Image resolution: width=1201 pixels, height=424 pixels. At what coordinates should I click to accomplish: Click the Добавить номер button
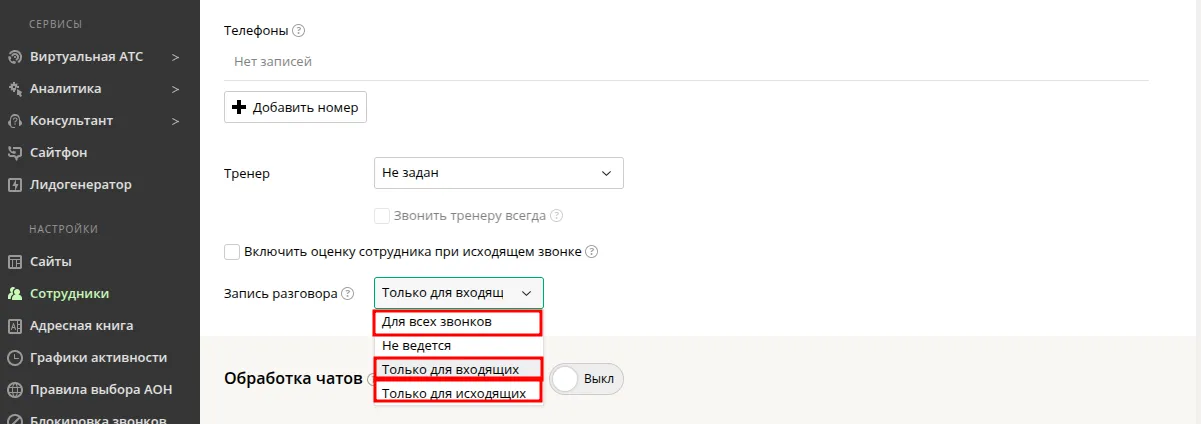click(295, 107)
